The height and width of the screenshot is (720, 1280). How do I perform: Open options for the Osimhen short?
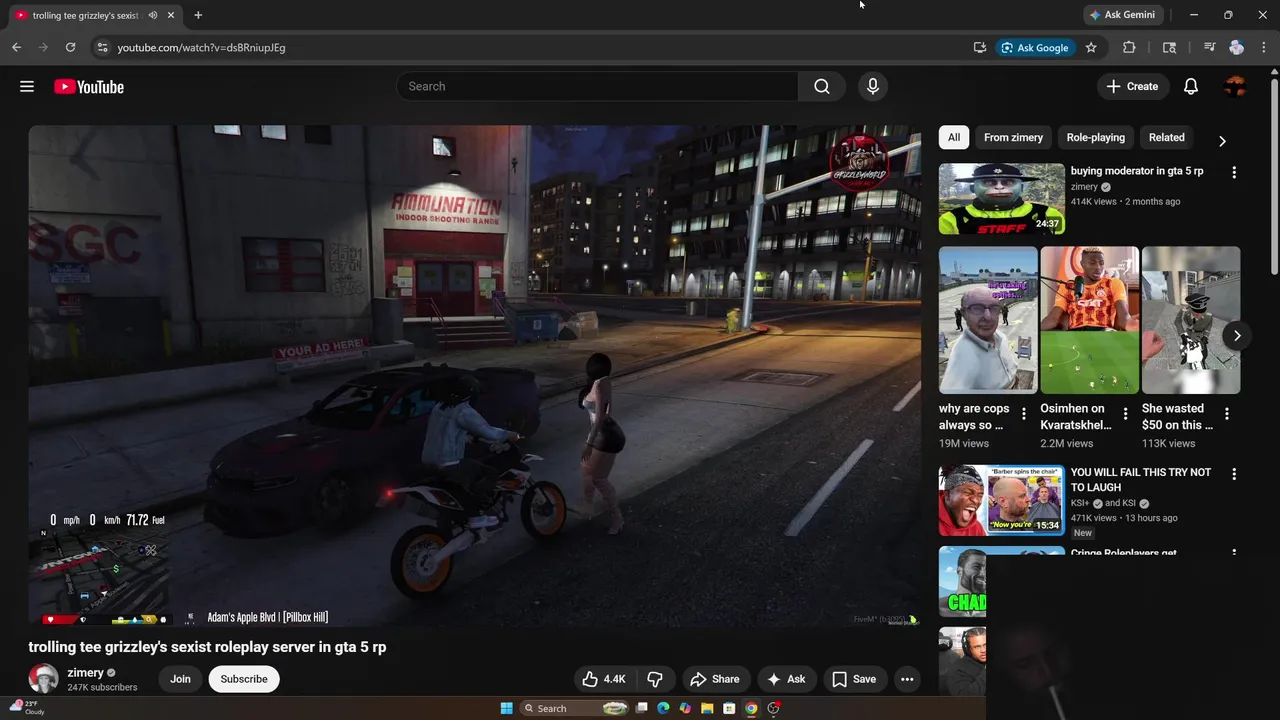coord(1125,413)
